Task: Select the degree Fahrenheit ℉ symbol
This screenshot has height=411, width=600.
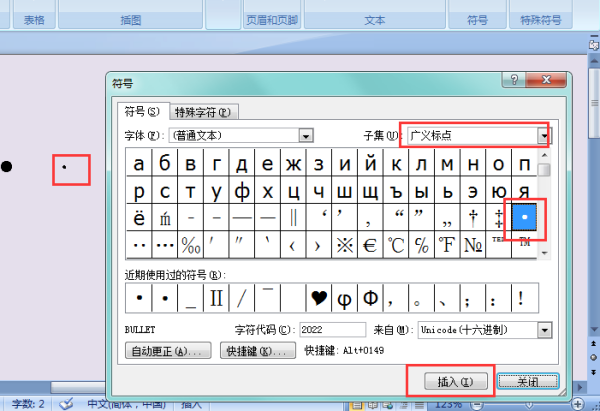Action: 447,245
